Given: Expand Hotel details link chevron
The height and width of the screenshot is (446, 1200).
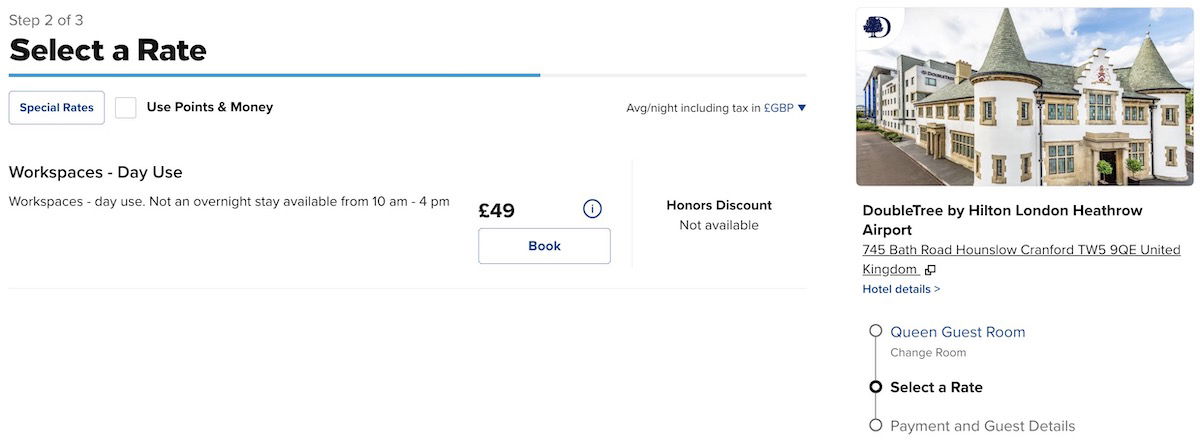Looking at the screenshot, I should click(937, 290).
